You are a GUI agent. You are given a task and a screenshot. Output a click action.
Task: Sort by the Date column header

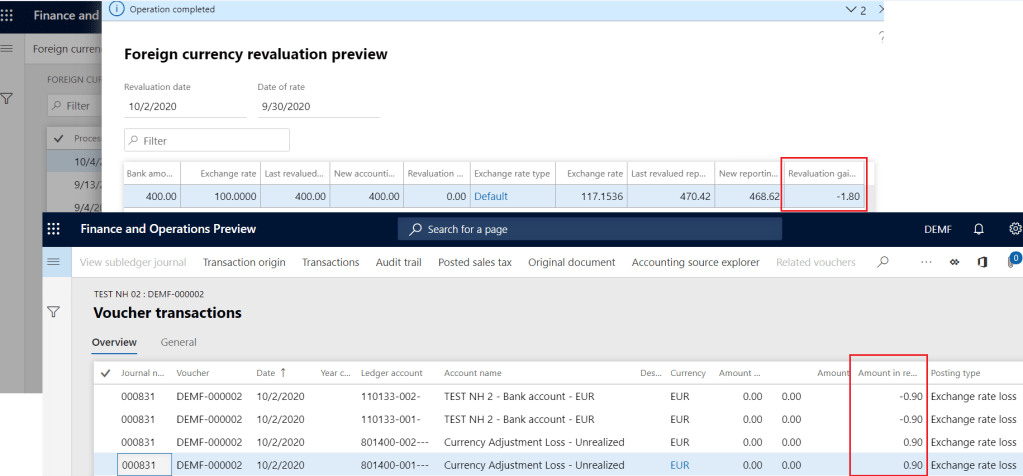pyautogui.click(x=265, y=373)
